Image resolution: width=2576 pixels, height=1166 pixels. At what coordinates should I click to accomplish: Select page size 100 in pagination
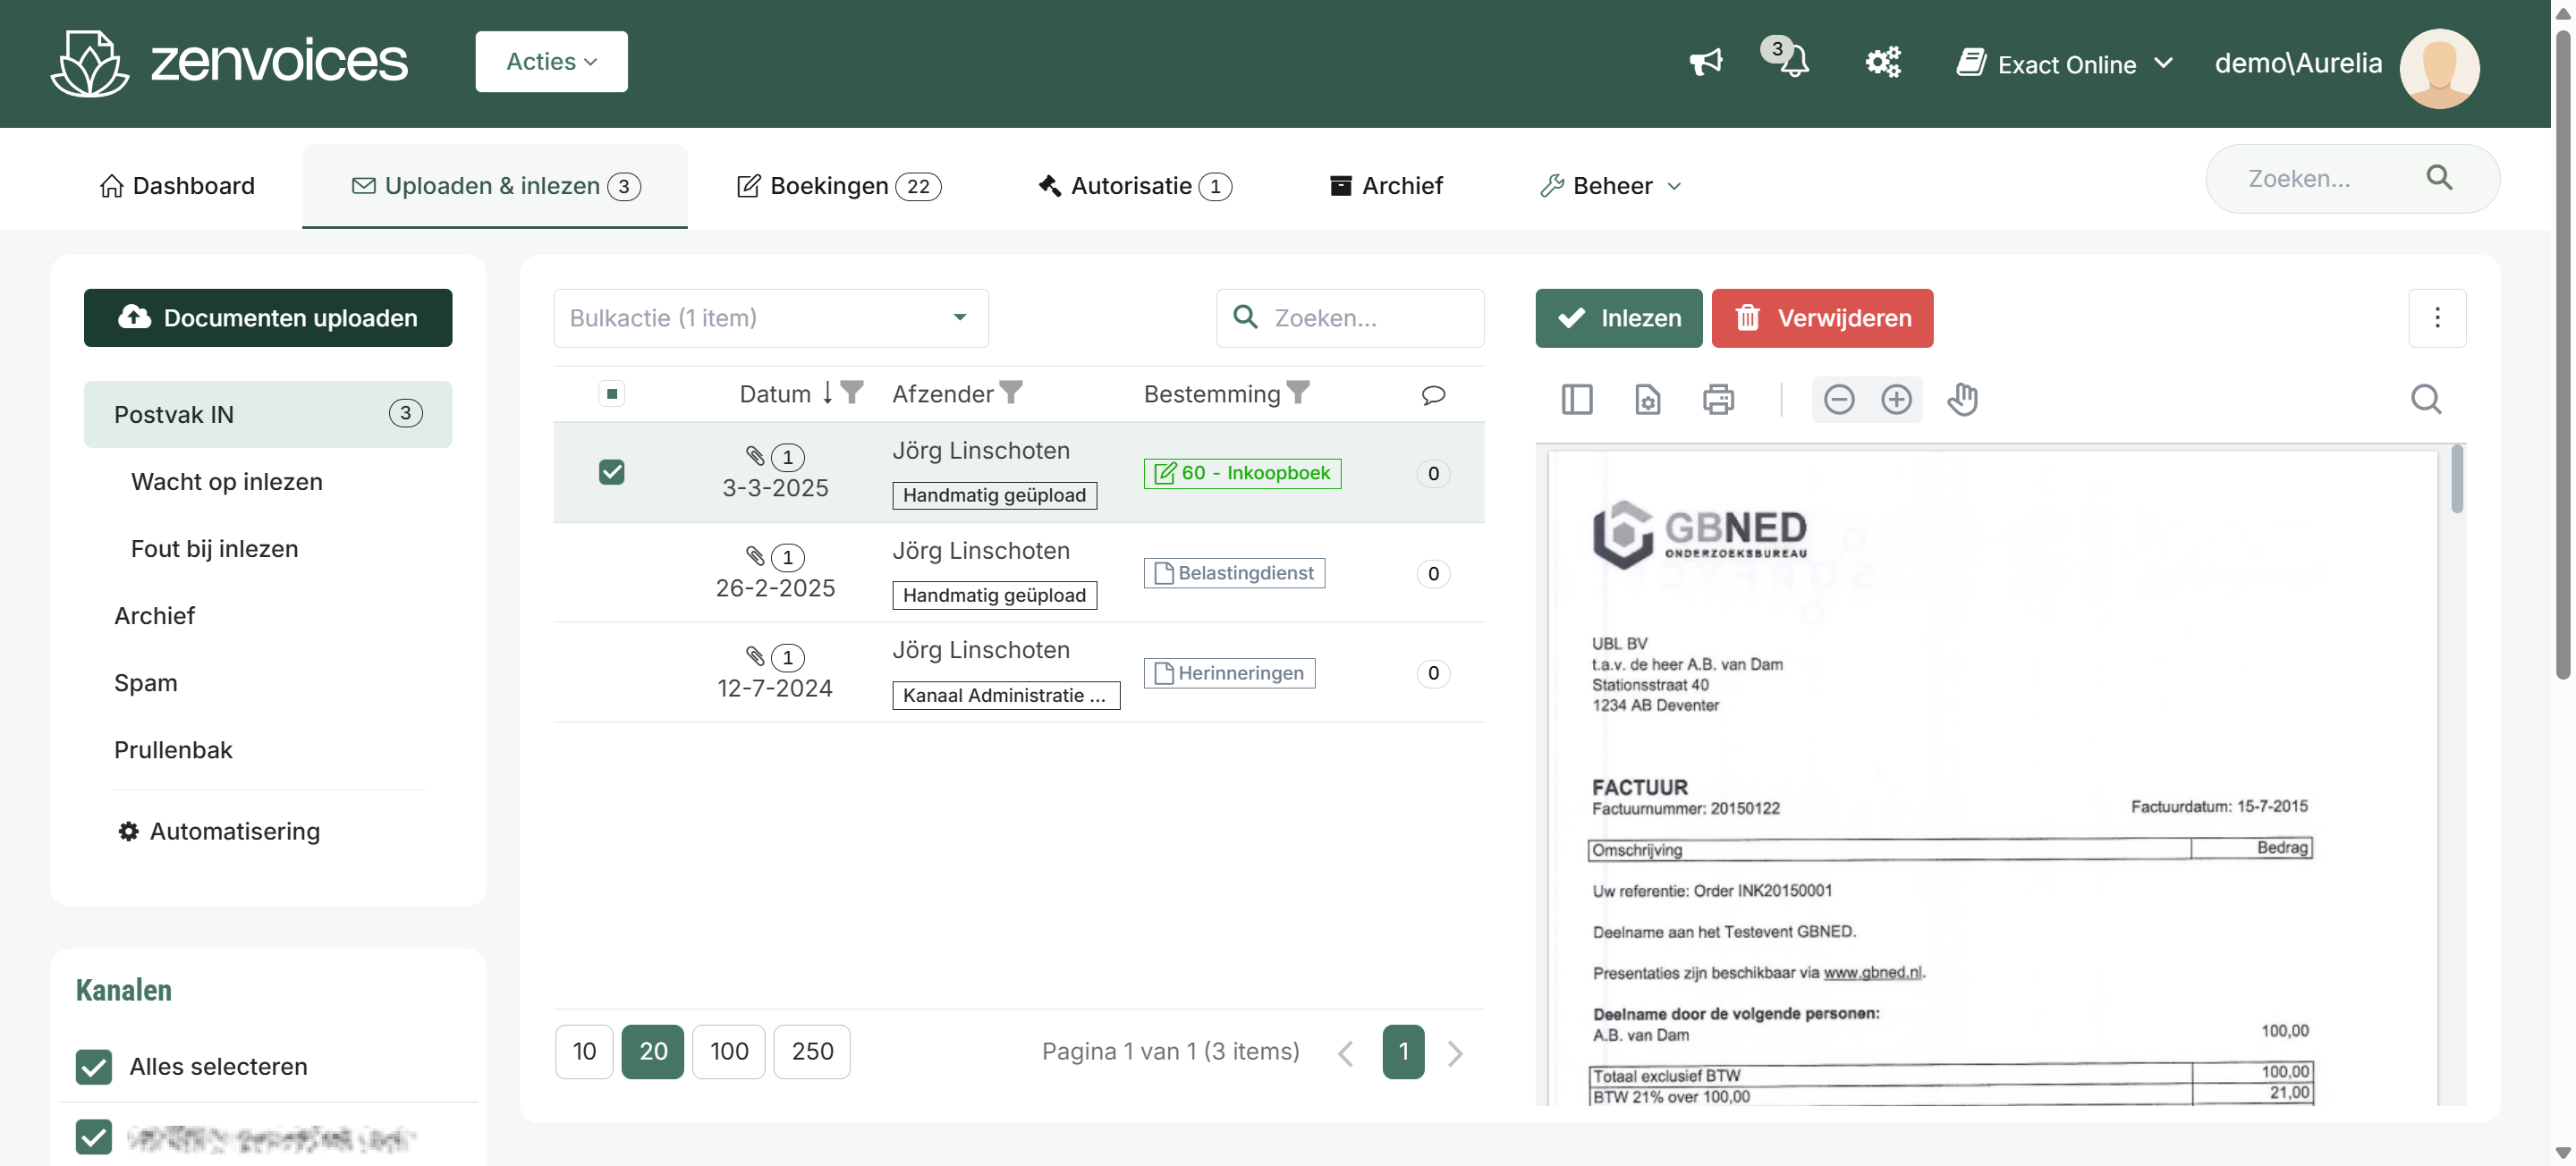(729, 1051)
